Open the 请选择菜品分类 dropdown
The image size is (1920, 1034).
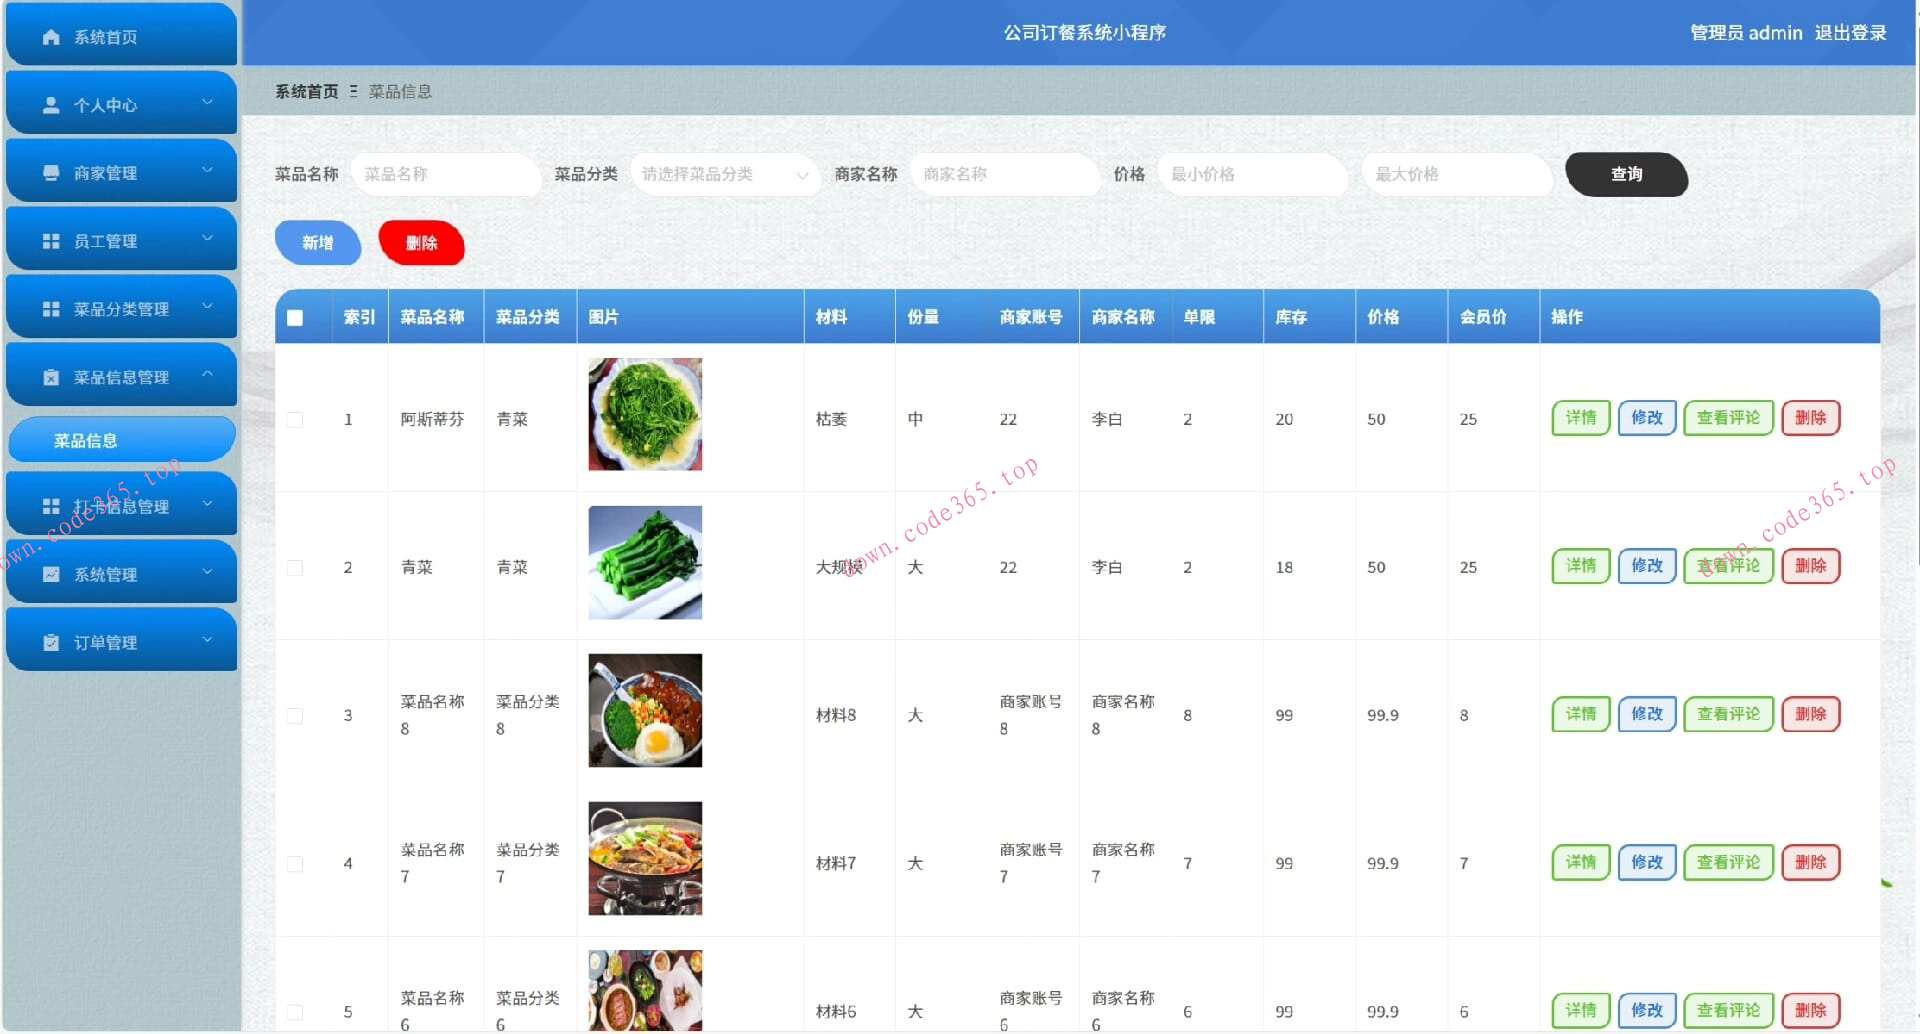tap(725, 174)
